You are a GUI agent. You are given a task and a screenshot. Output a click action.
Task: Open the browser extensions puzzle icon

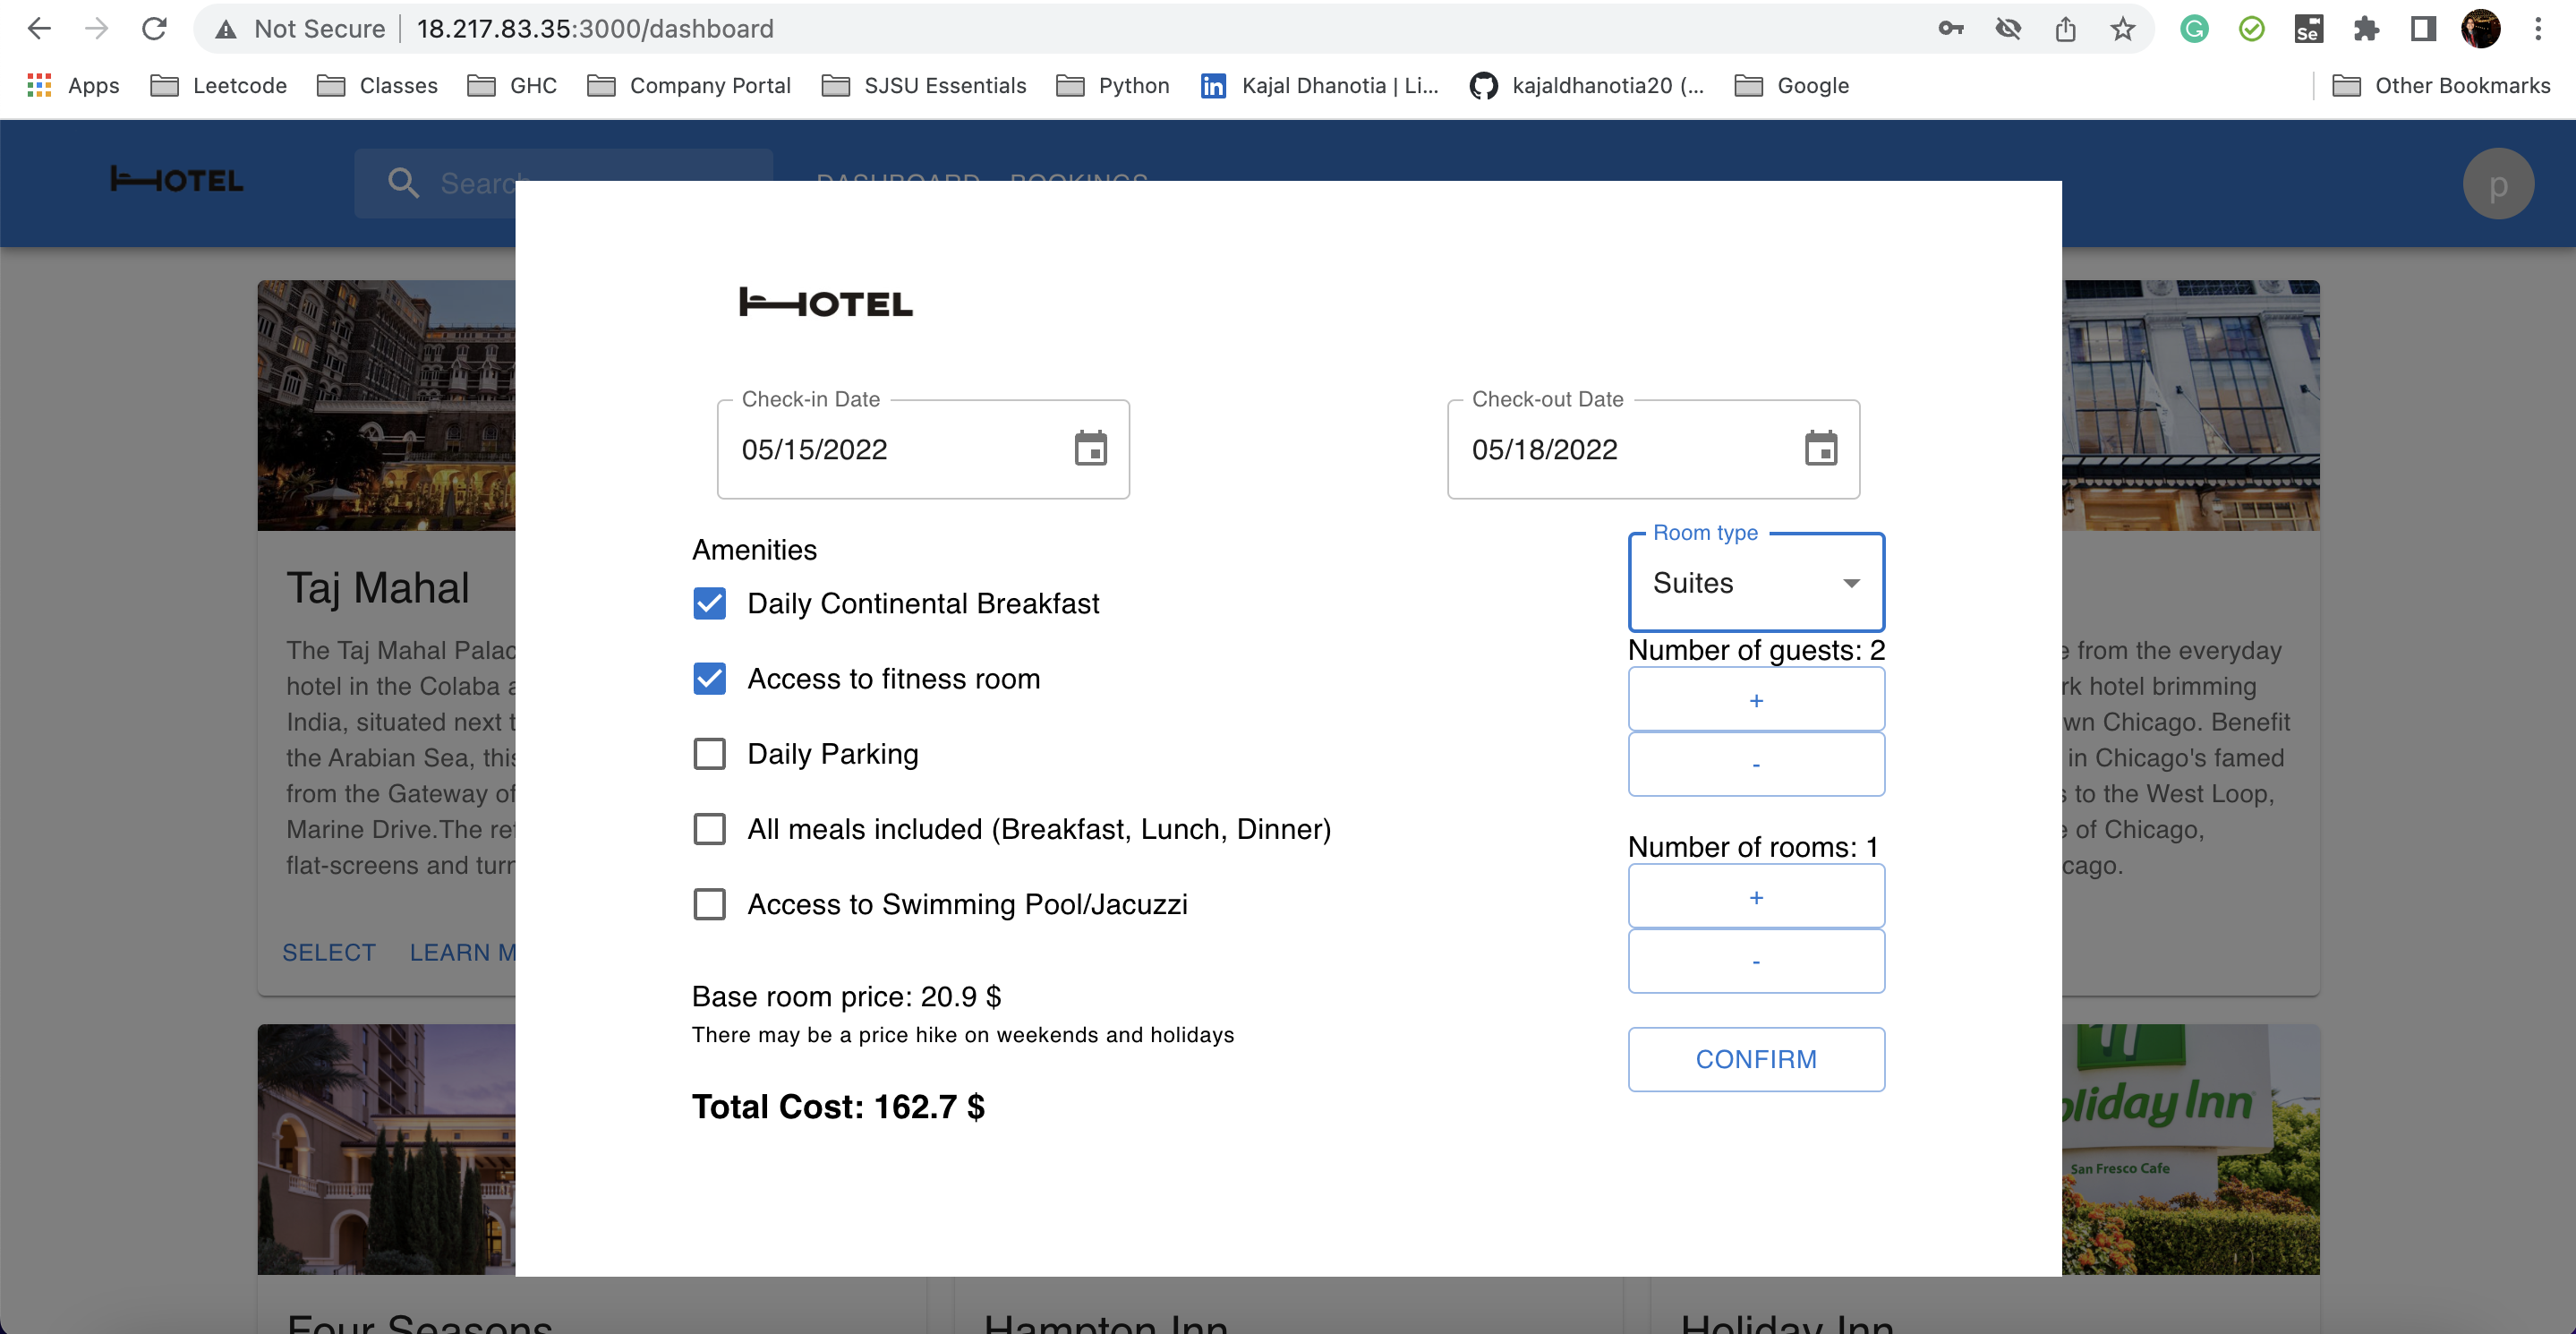click(x=2367, y=28)
